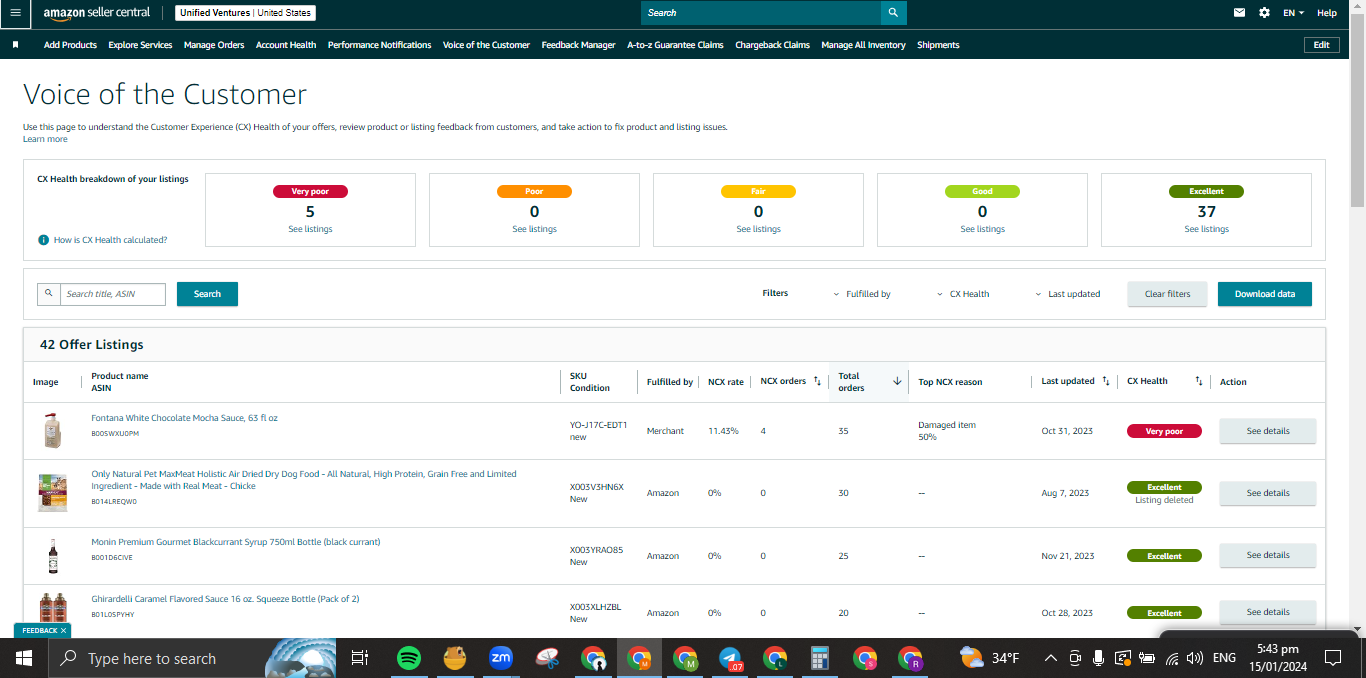The width and height of the screenshot is (1366, 678).
Task: Open the EN language dropdown
Action: [1294, 13]
